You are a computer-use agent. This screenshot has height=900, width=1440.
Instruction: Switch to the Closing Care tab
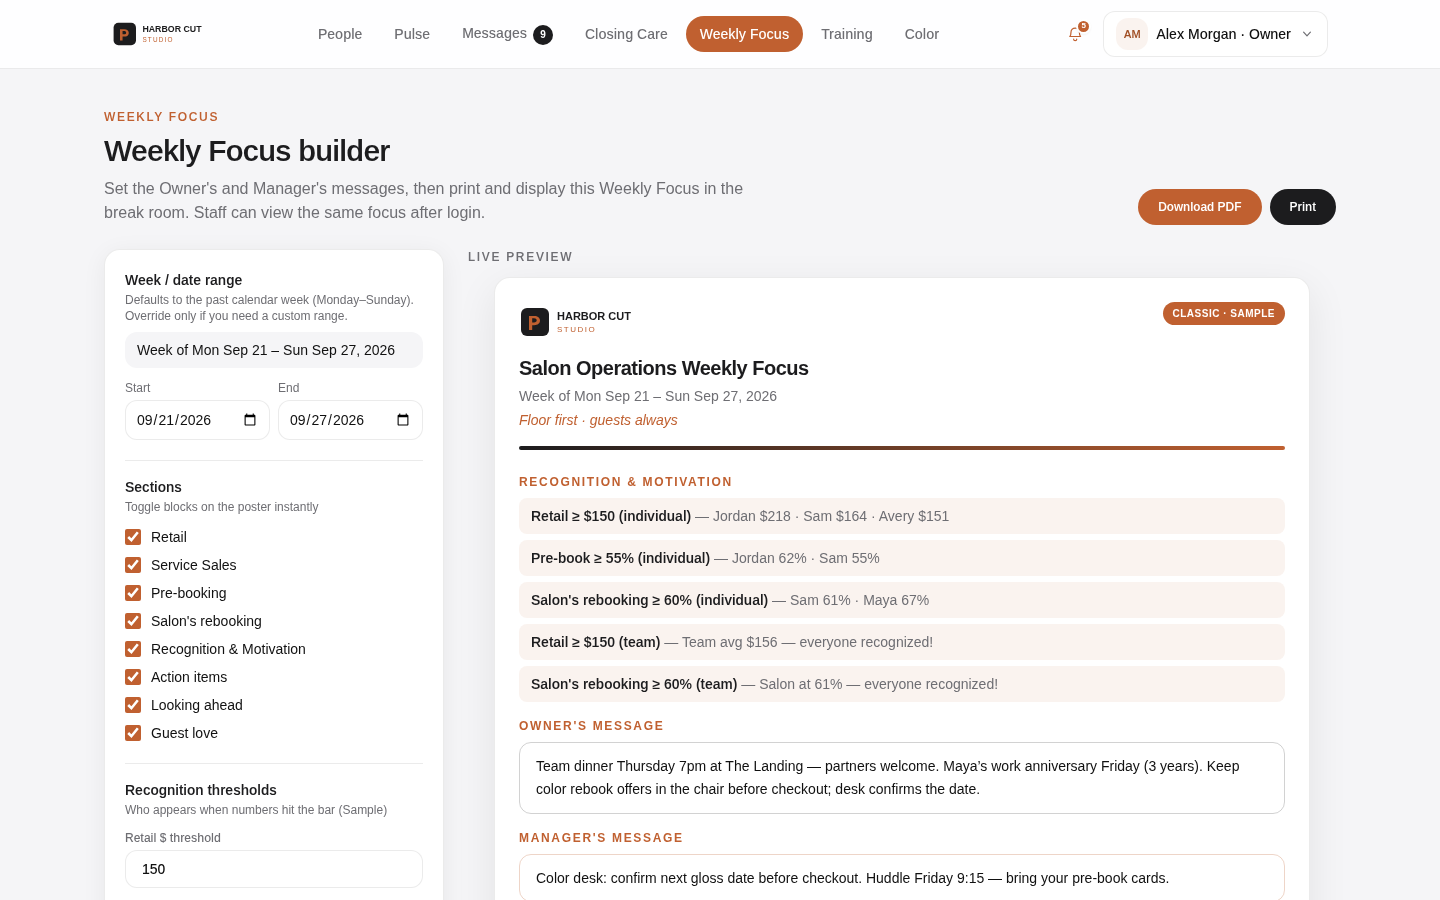point(626,34)
